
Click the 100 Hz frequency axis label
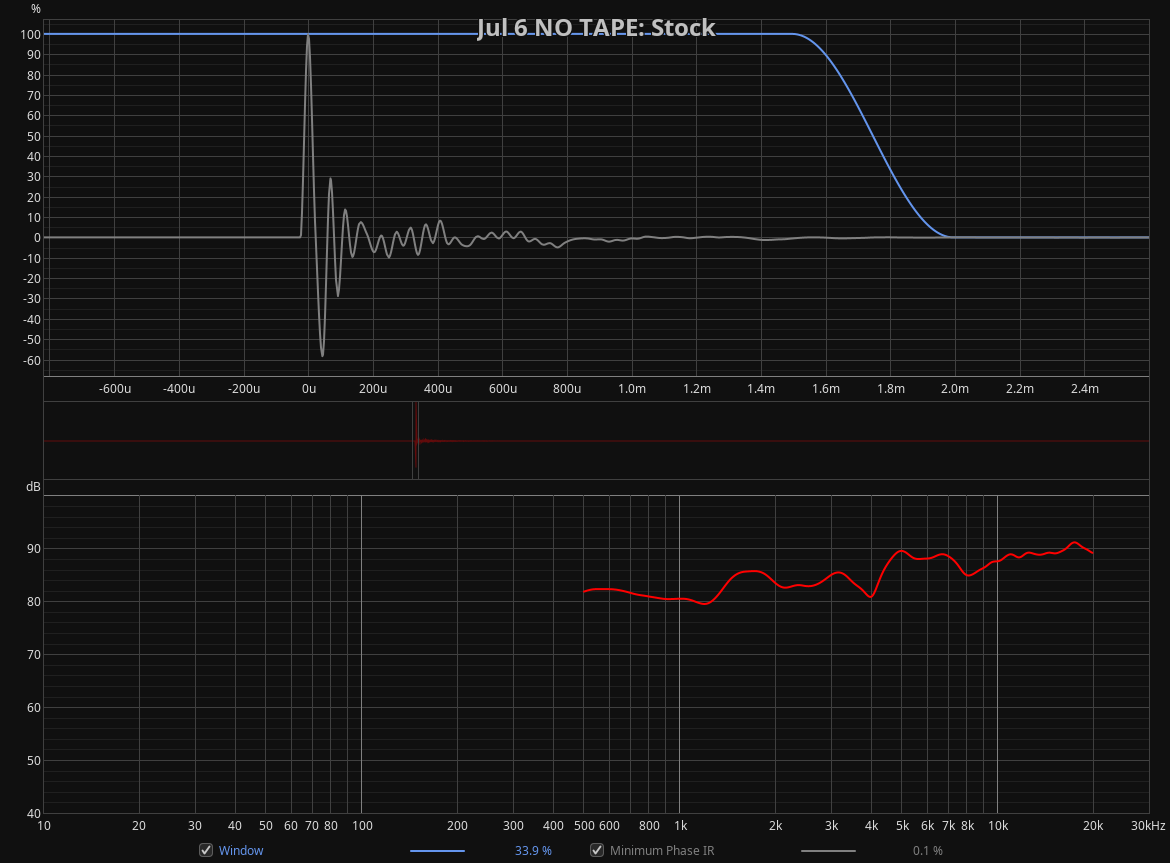pyautogui.click(x=362, y=826)
